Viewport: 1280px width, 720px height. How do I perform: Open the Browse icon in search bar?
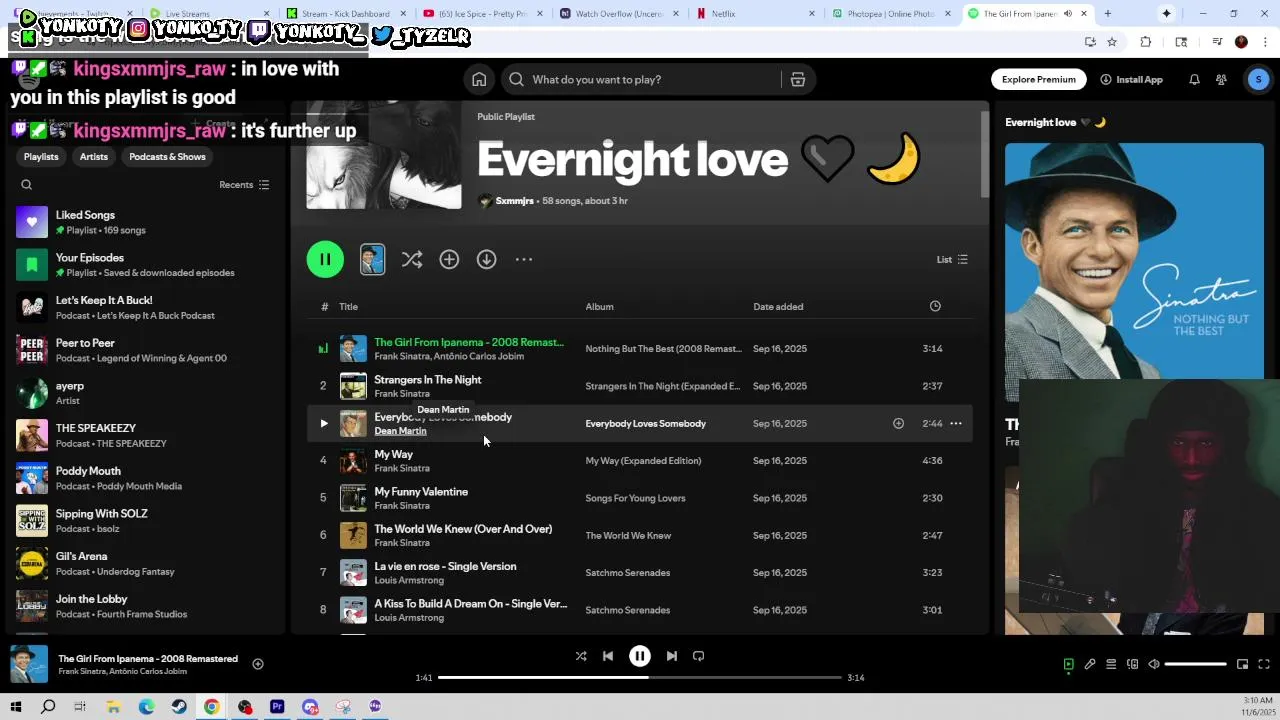[798, 80]
